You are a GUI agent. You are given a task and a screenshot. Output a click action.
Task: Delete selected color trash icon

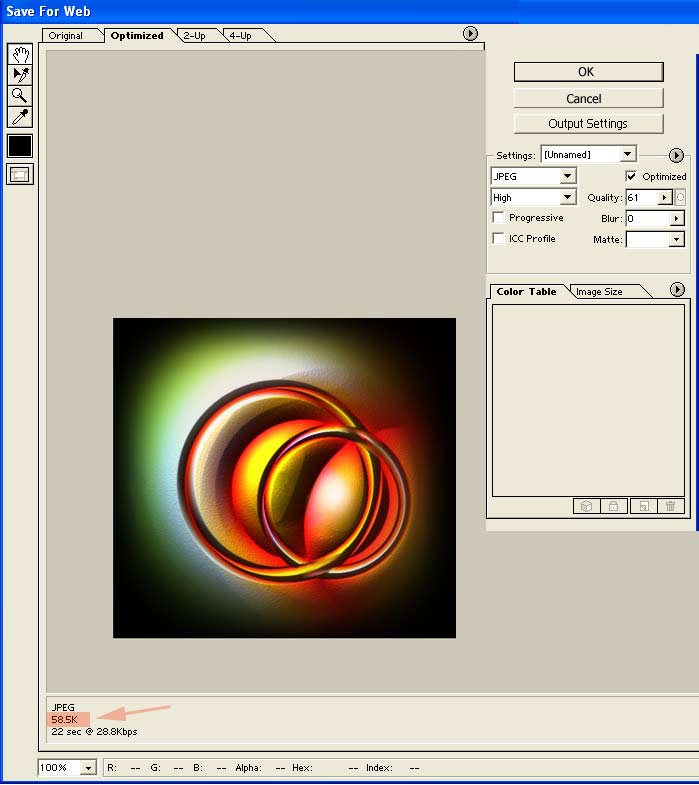670,506
